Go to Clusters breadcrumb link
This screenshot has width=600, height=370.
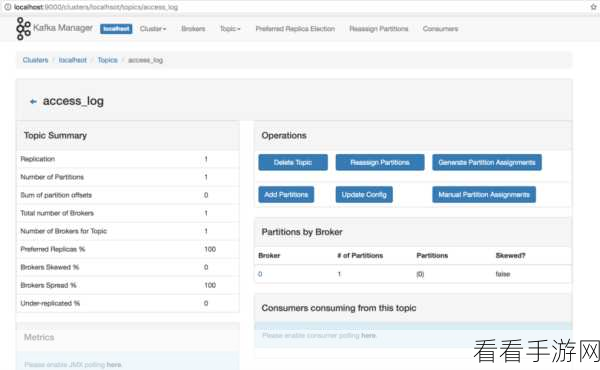click(x=35, y=60)
